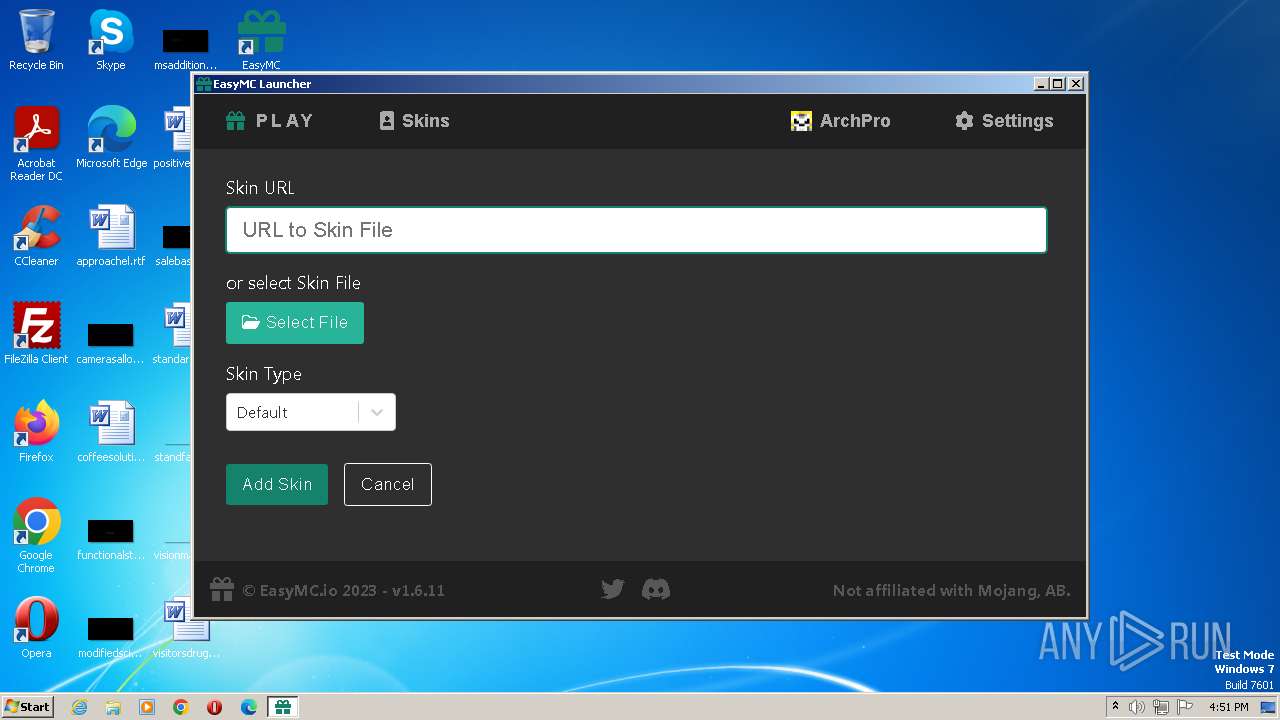This screenshot has width=1280, height=720.
Task: Open the ArchPro account menu
Action: coord(840,121)
